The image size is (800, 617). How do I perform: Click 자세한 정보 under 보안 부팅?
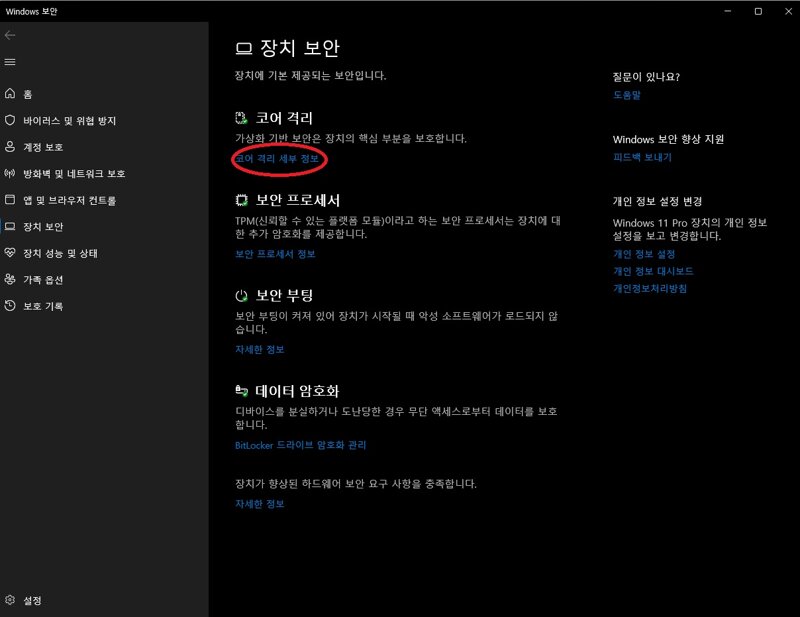[259, 350]
